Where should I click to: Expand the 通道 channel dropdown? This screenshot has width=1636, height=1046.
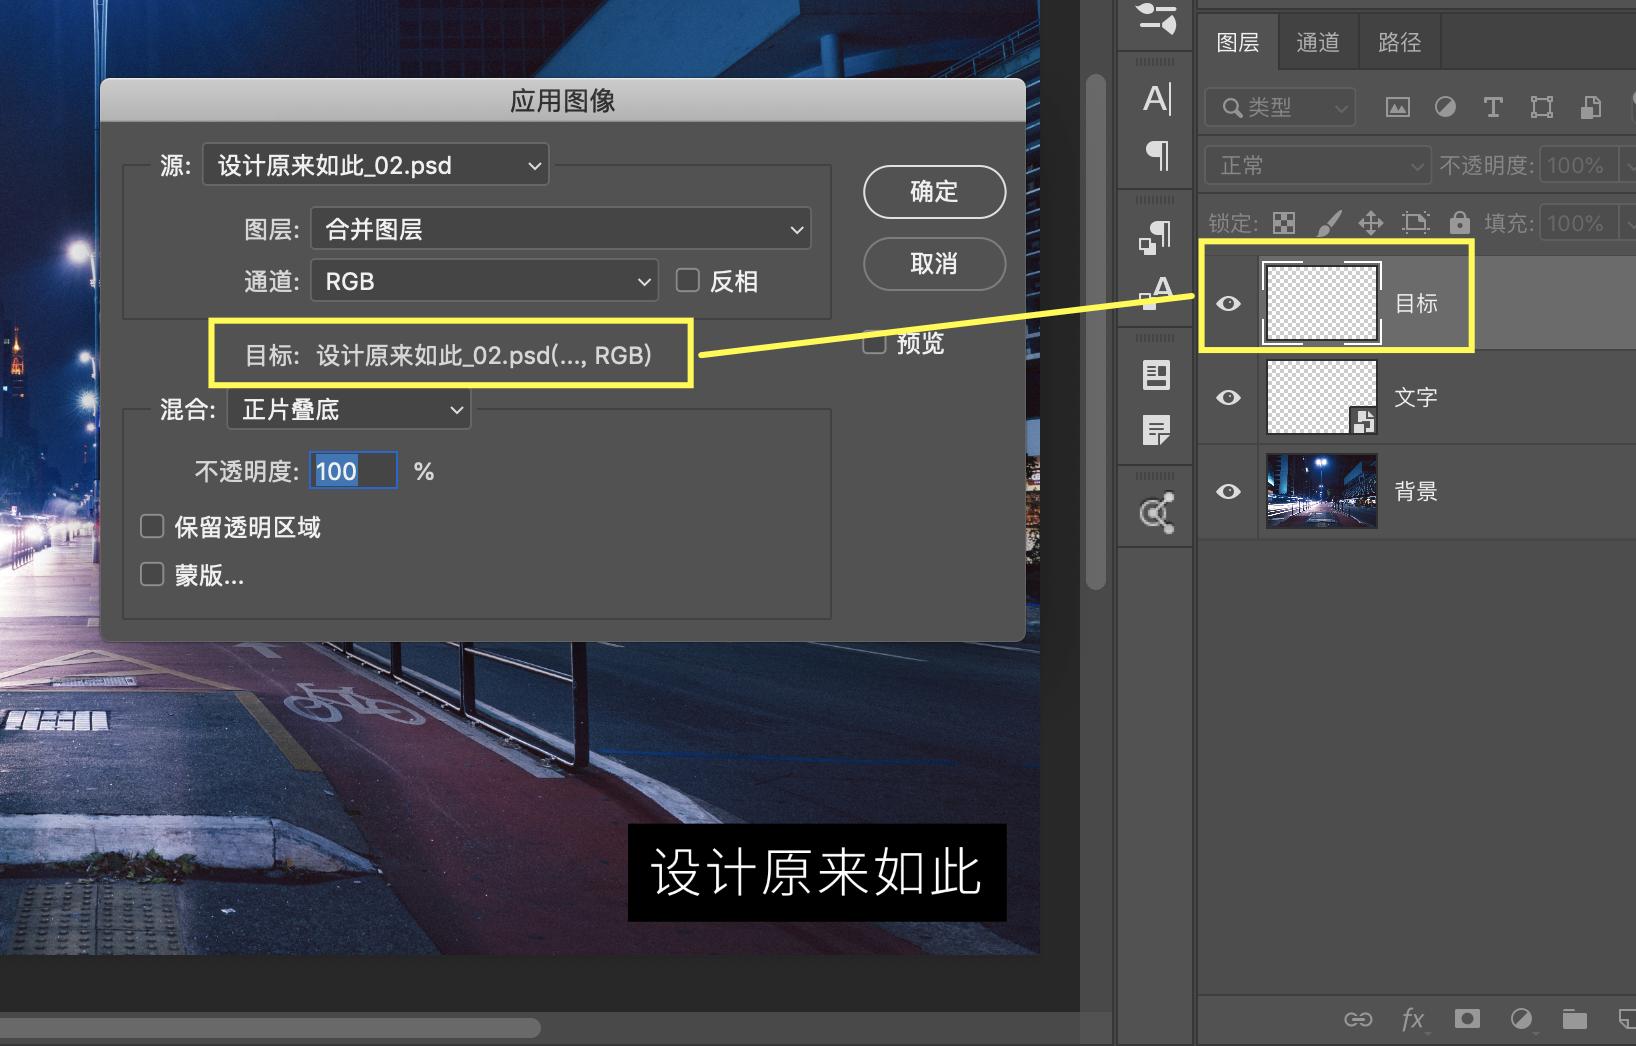point(484,281)
